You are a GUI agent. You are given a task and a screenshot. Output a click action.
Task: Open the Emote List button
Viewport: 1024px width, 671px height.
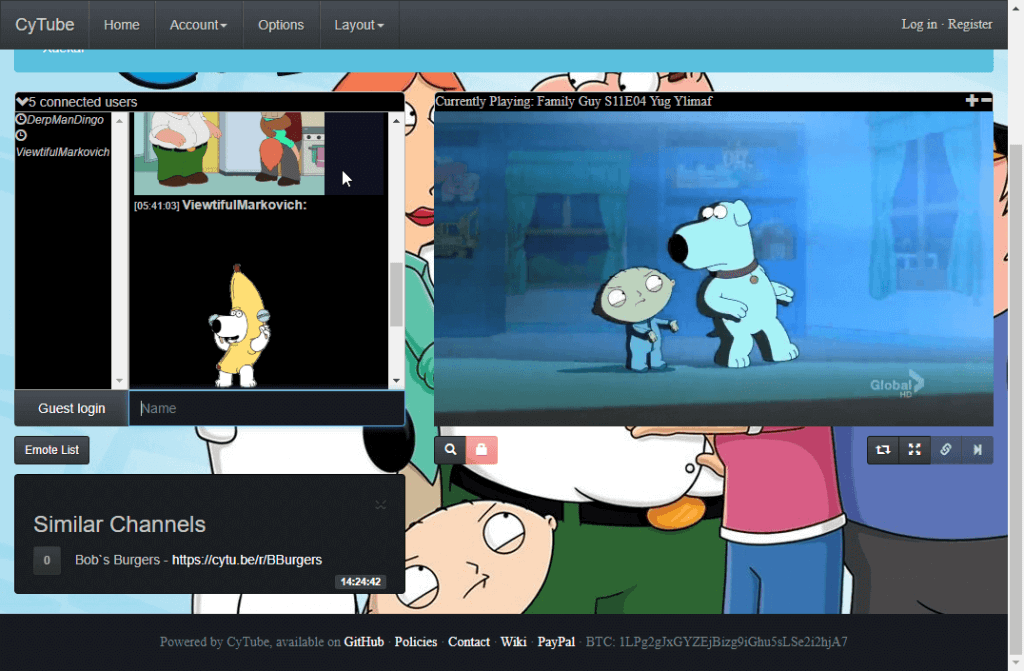click(52, 450)
